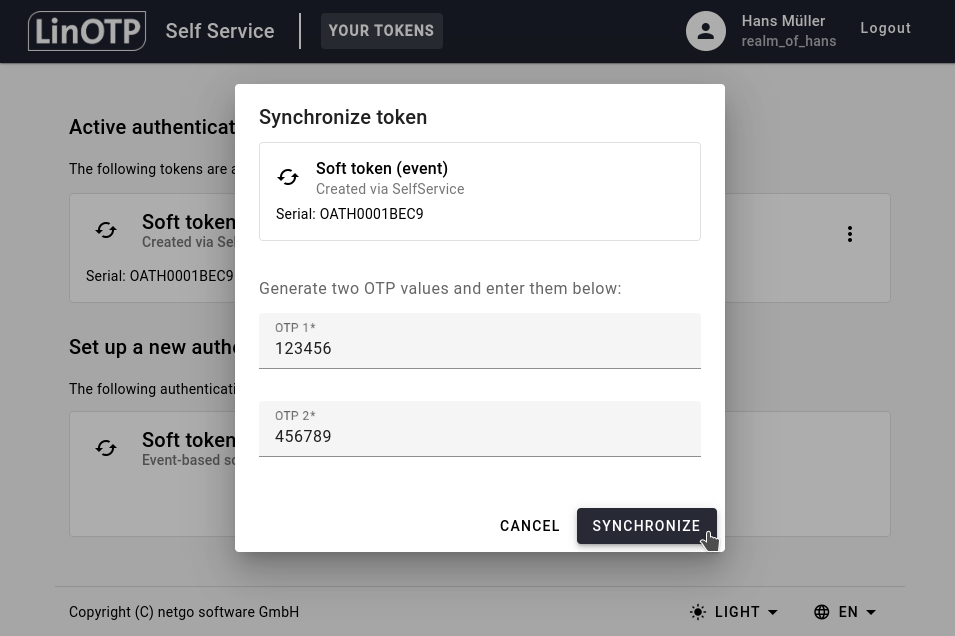Click the sync icon in the dialog token card

point(288,177)
